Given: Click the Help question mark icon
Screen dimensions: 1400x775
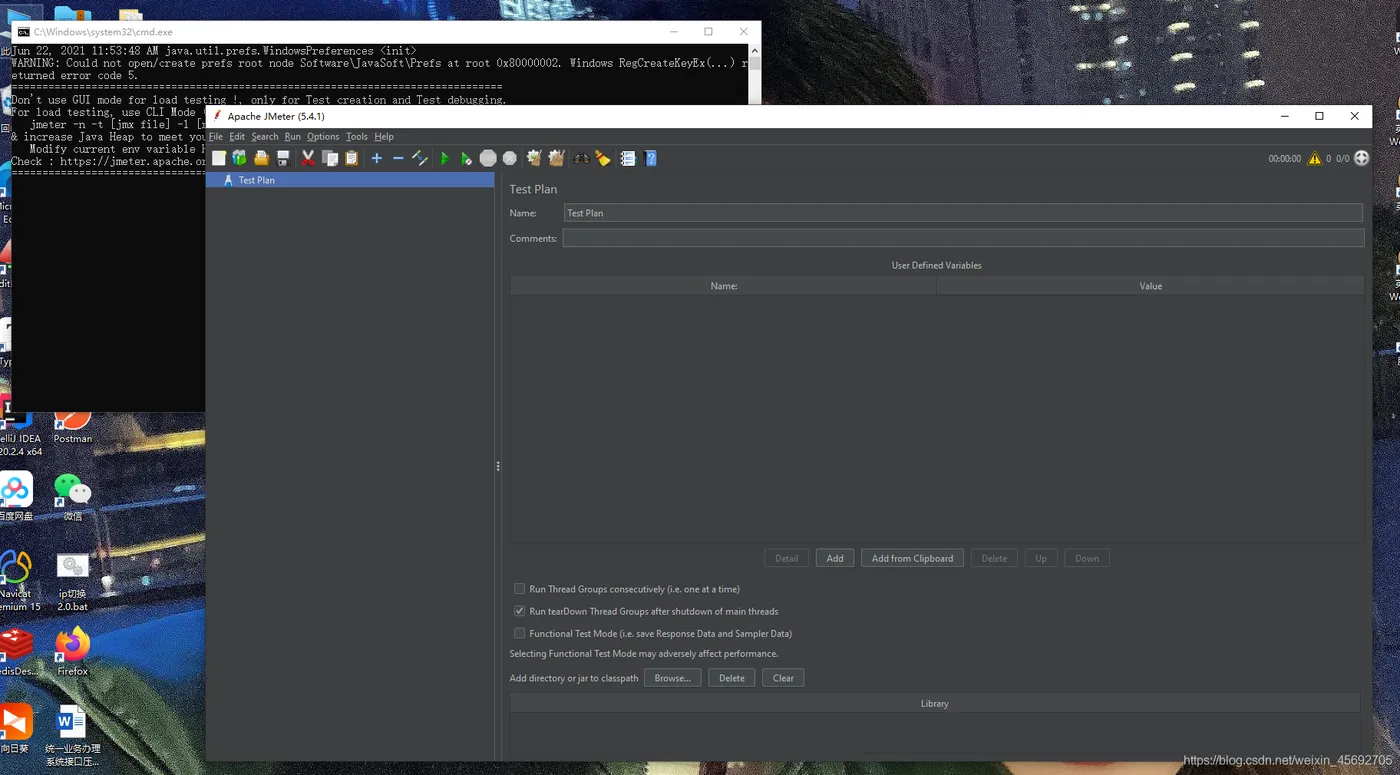Looking at the screenshot, I should [651, 158].
